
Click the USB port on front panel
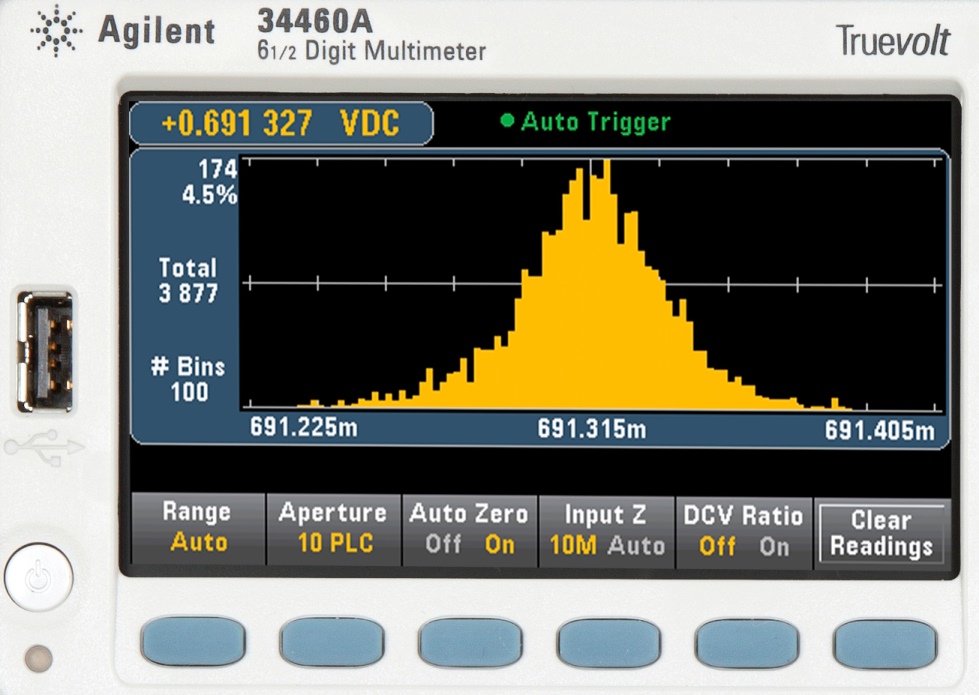click(x=45, y=350)
